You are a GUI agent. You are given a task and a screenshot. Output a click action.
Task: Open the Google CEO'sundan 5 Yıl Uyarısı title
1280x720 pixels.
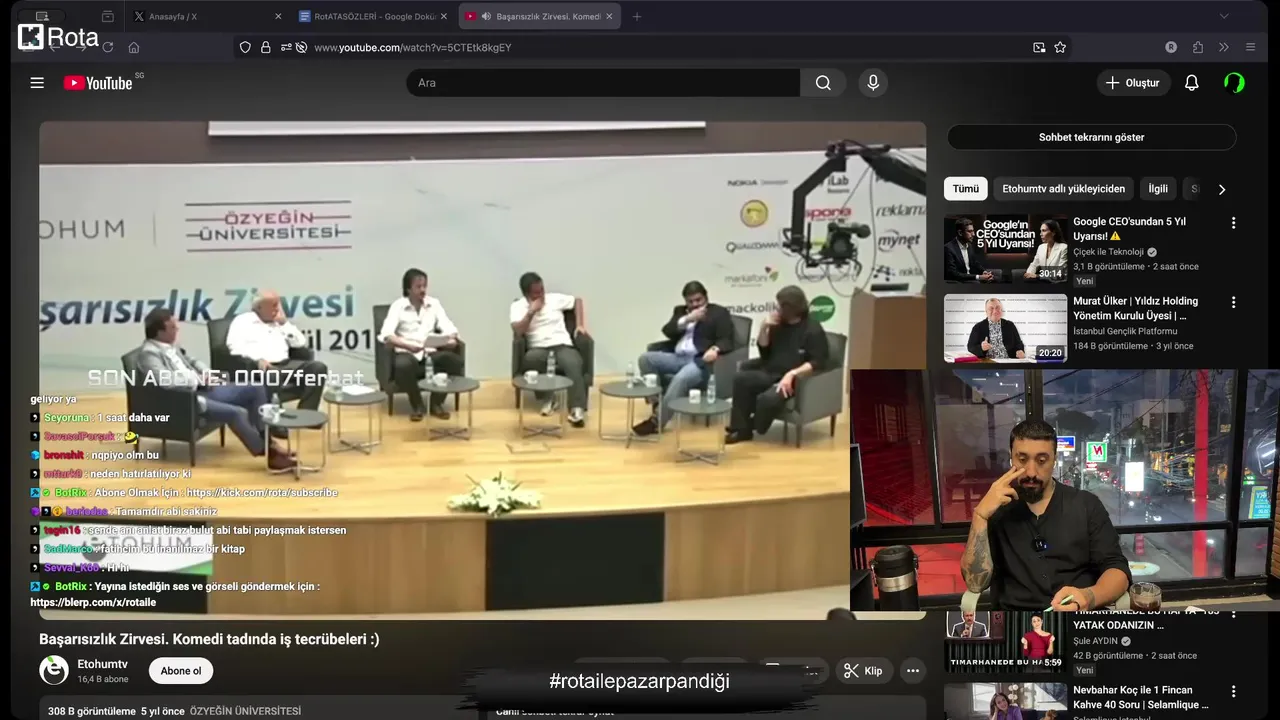point(1129,229)
